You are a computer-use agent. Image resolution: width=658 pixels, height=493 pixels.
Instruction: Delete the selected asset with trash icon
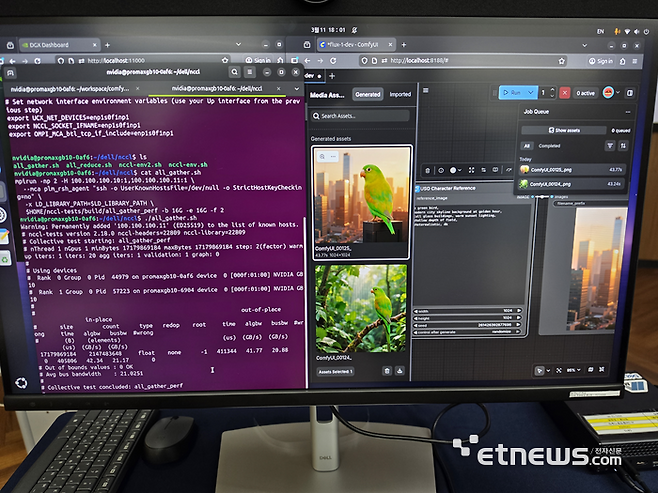(387, 370)
